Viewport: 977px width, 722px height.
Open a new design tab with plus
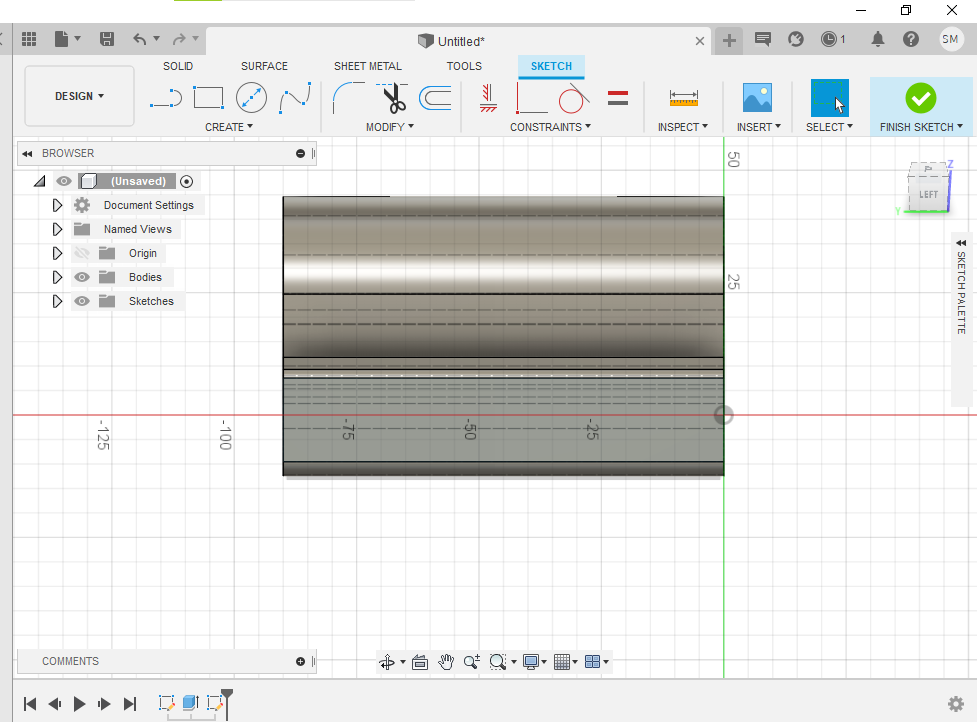pos(729,41)
